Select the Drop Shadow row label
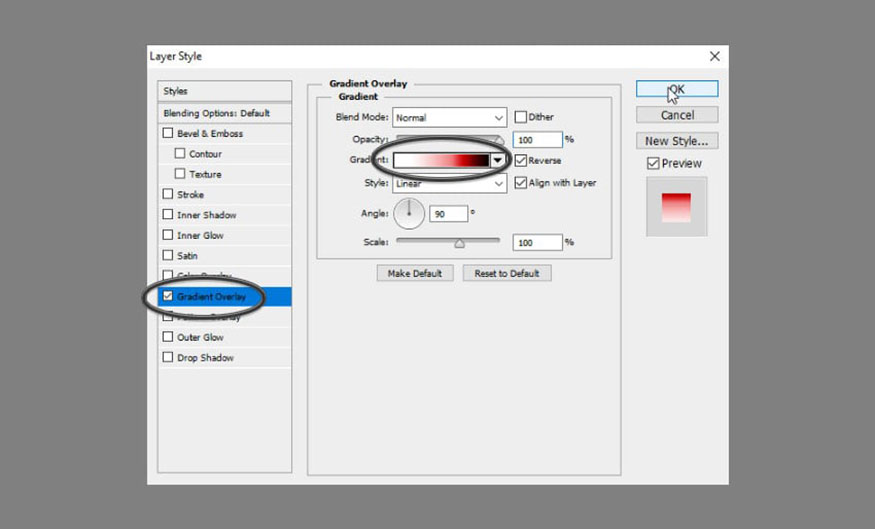Viewport: 875px width, 529px height. pos(205,358)
